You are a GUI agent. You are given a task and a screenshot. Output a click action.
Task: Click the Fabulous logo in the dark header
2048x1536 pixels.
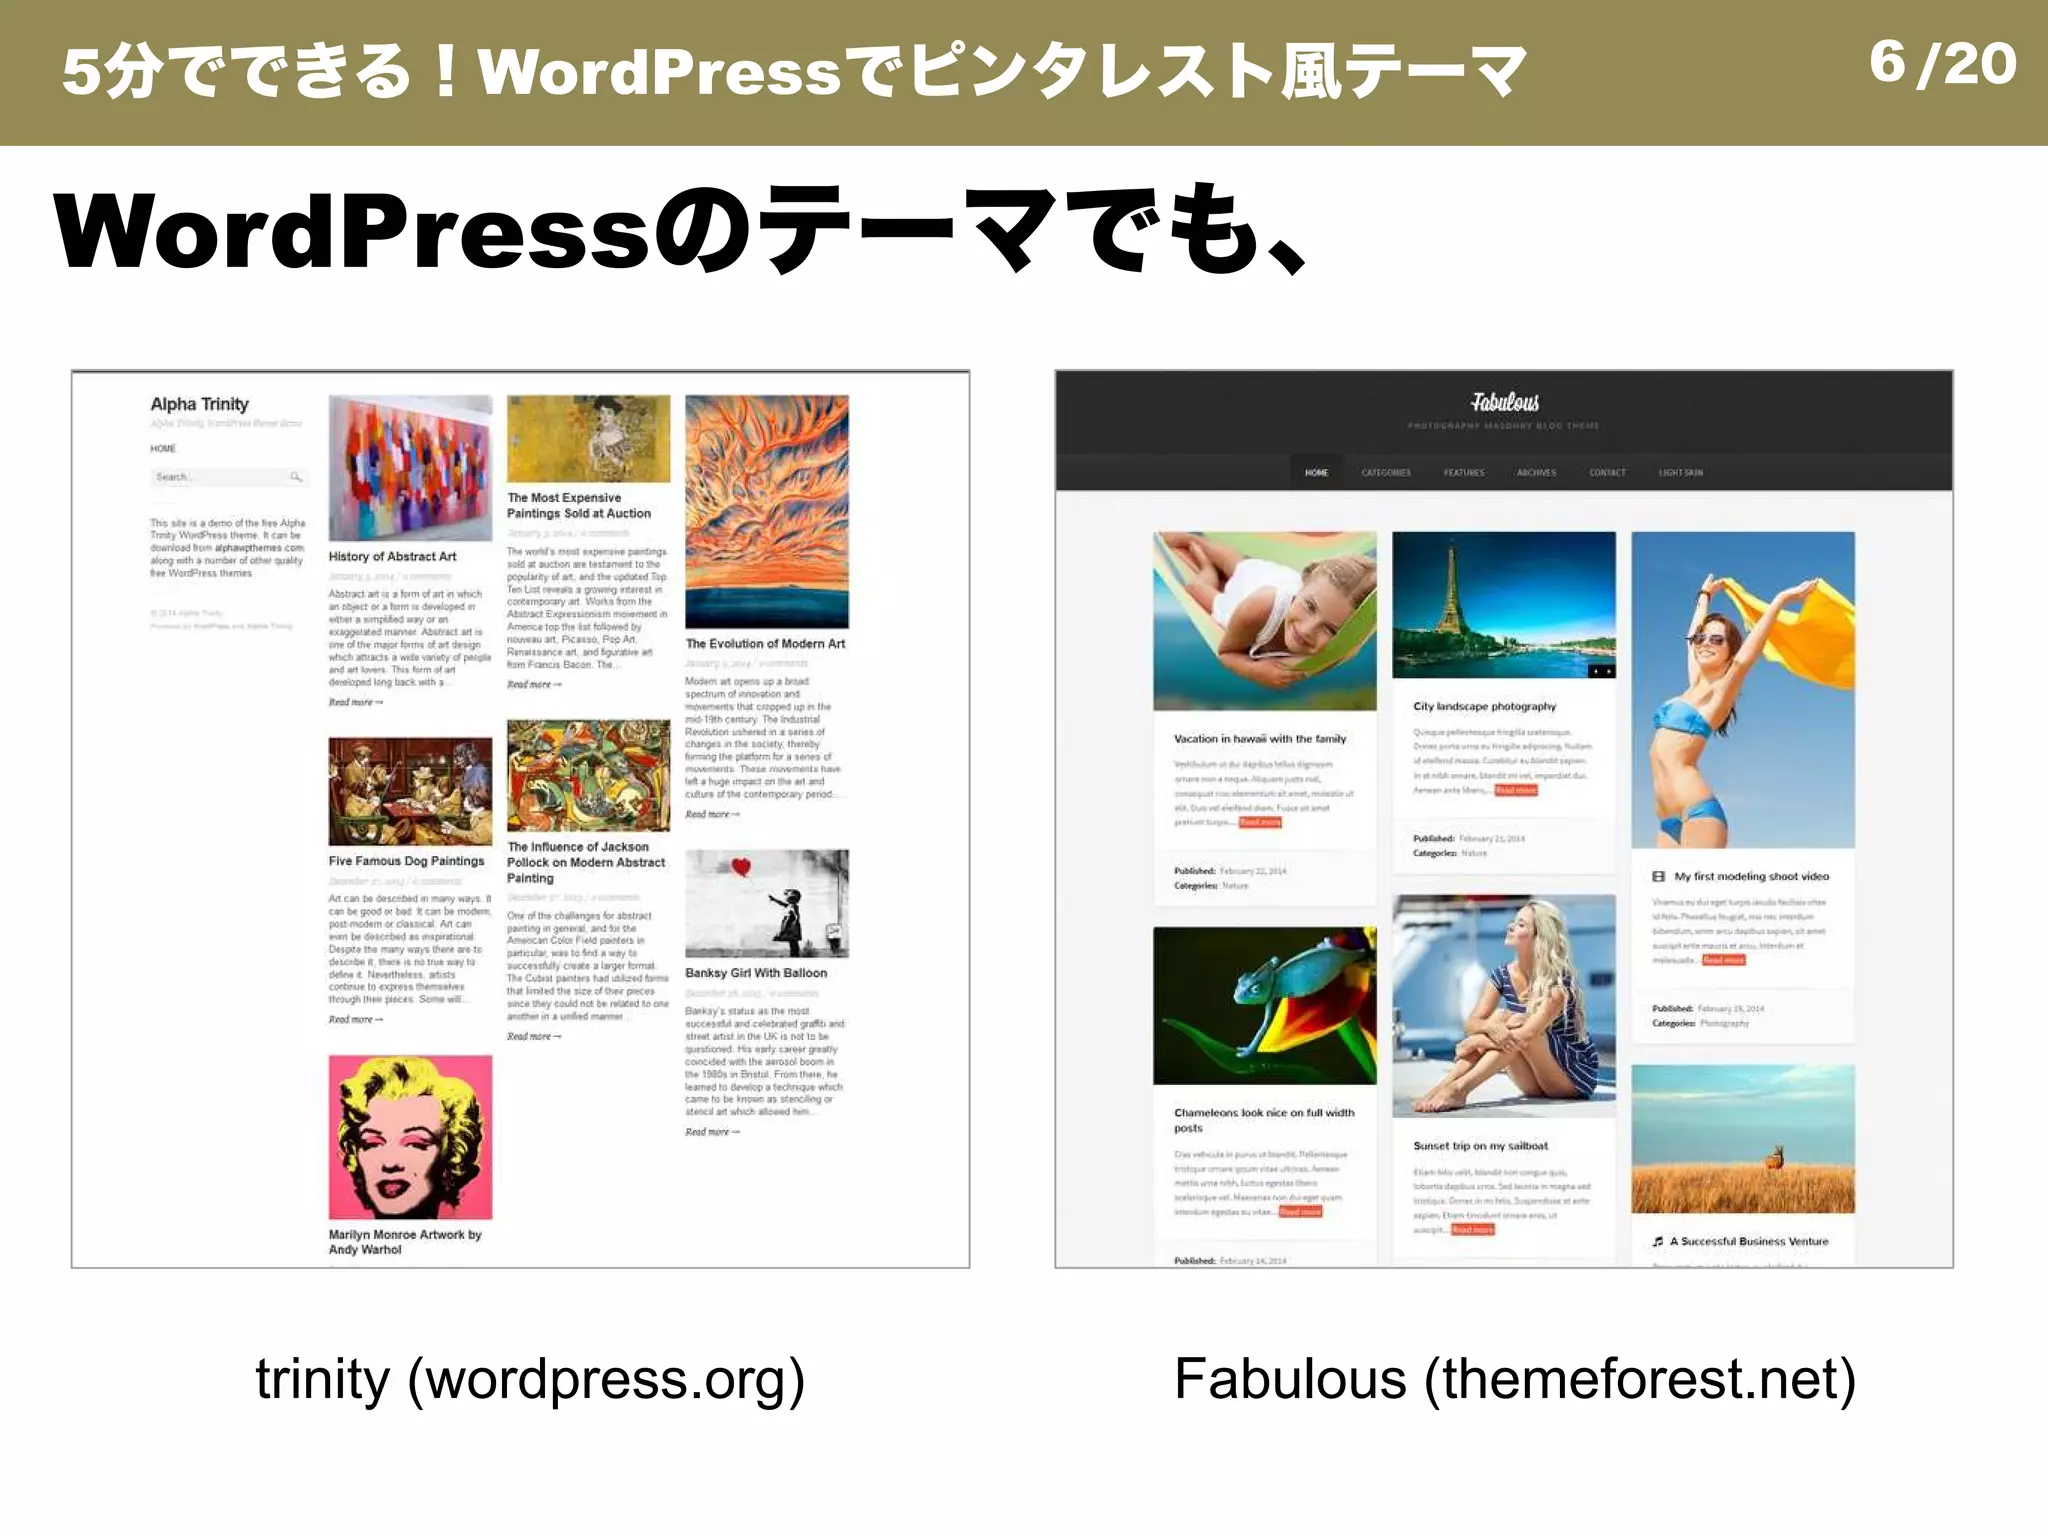[x=1504, y=402]
